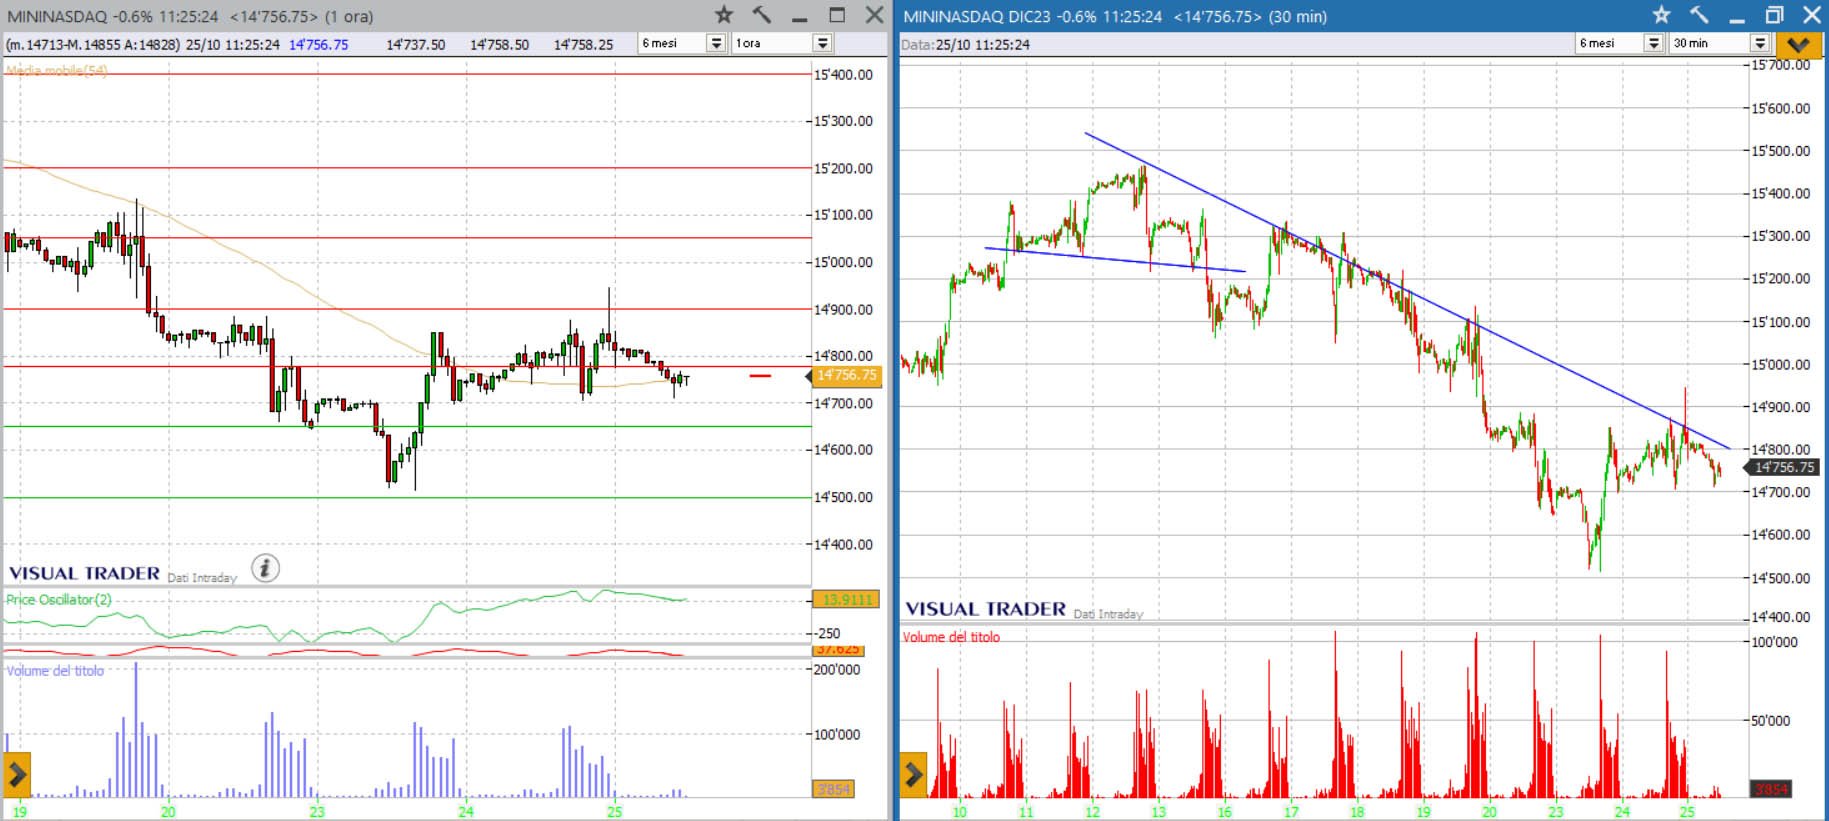Image resolution: width=1829 pixels, height=821 pixels.
Task: Click the 14'758.25 value in left header
Action: click(x=584, y=44)
